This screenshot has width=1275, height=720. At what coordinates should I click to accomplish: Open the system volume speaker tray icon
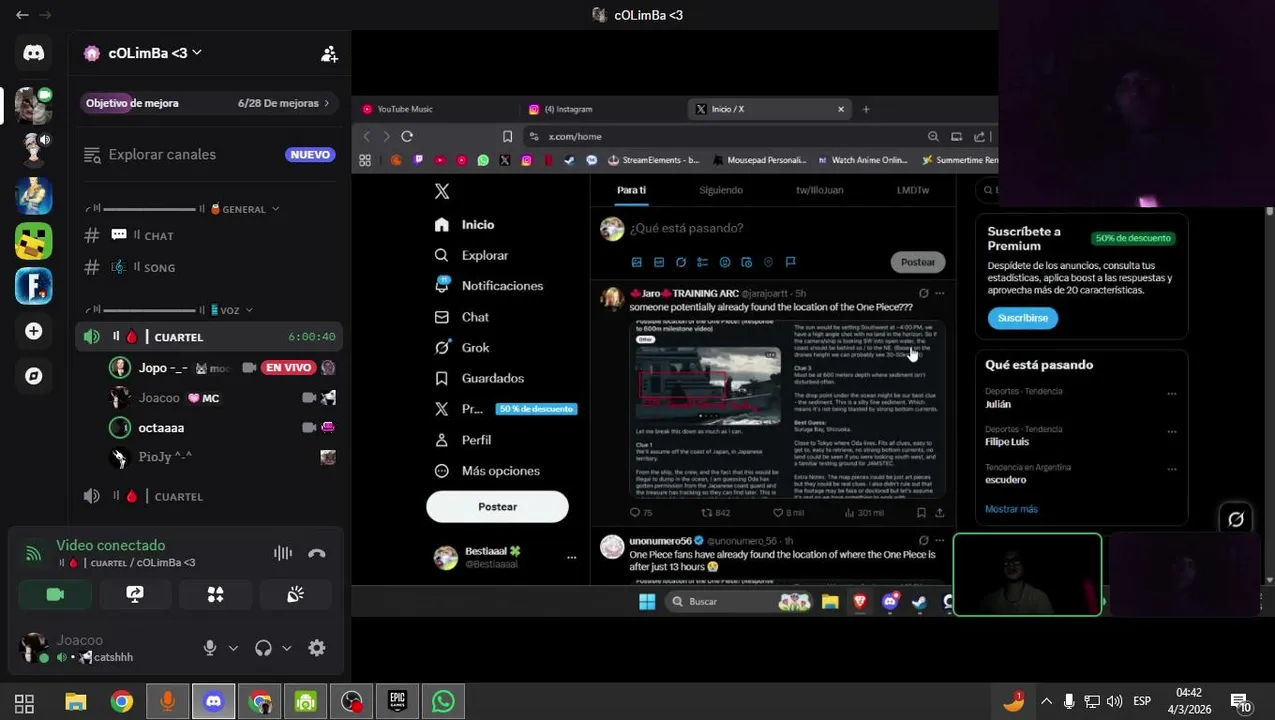(1114, 702)
